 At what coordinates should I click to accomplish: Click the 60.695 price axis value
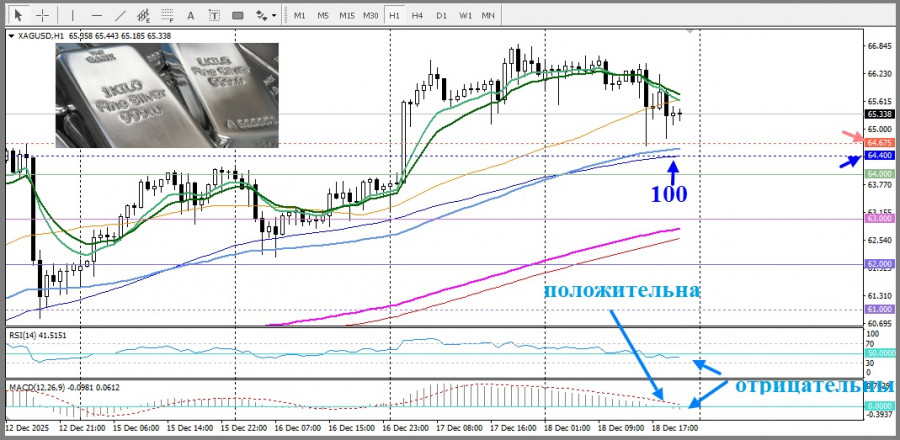(x=878, y=324)
